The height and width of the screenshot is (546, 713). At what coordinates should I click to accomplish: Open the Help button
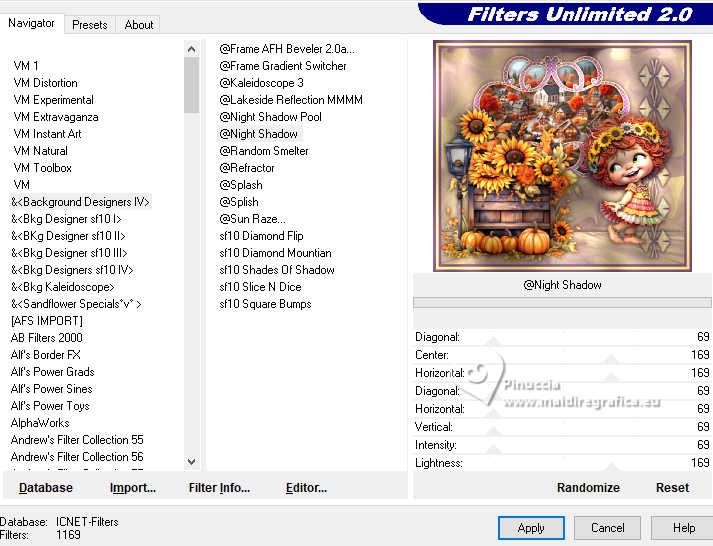[683, 528]
